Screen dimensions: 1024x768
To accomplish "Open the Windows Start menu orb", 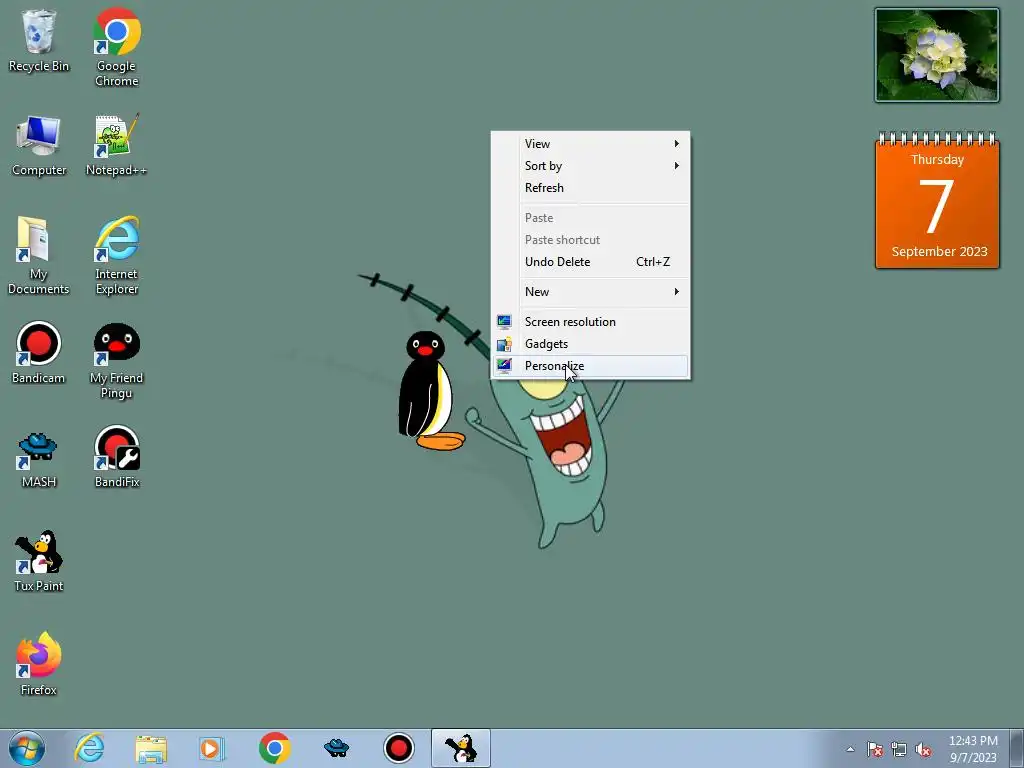I will [x=27, y=748].
